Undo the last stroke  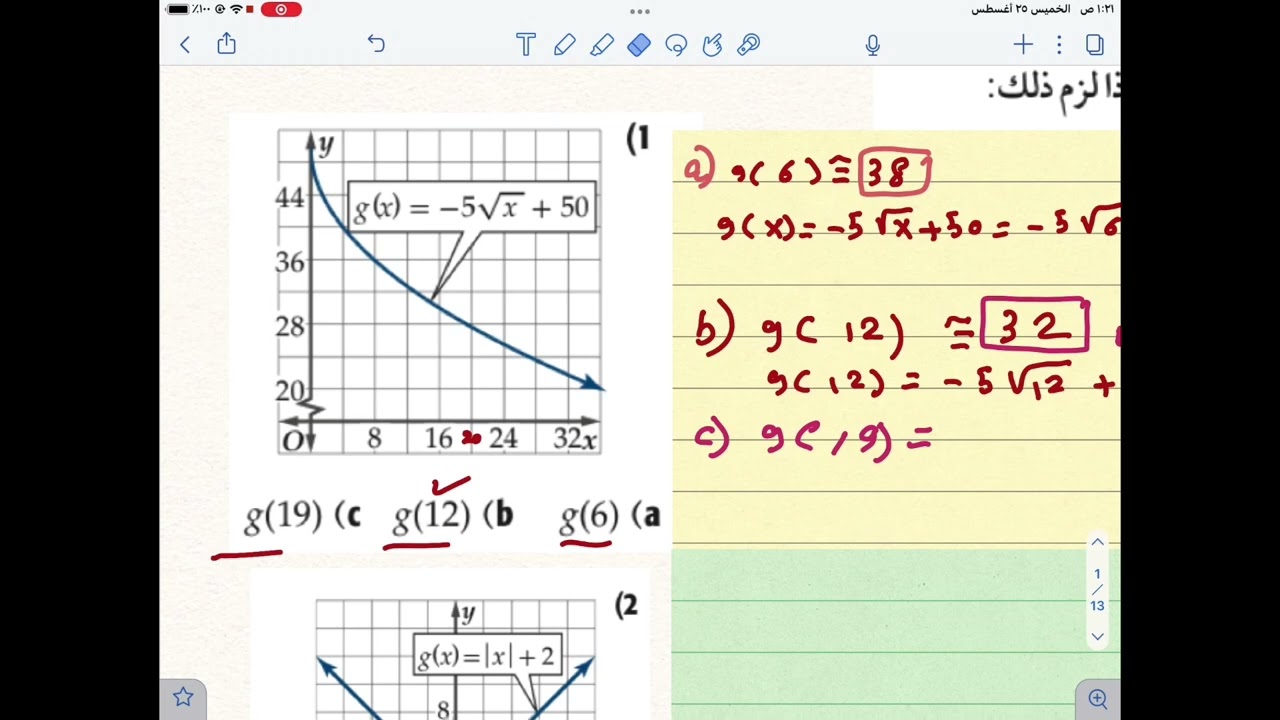point(376,44)
